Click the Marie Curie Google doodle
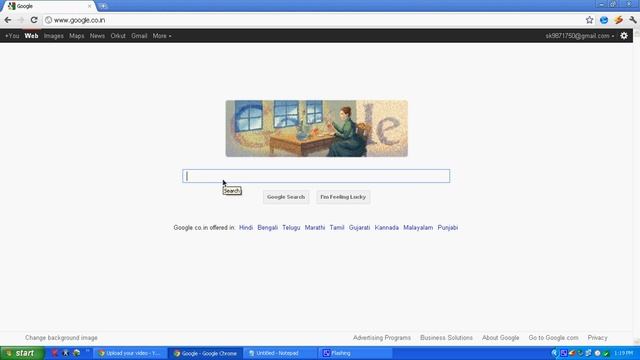The width and height of the screenshot is (640, 360). (316, 129)
